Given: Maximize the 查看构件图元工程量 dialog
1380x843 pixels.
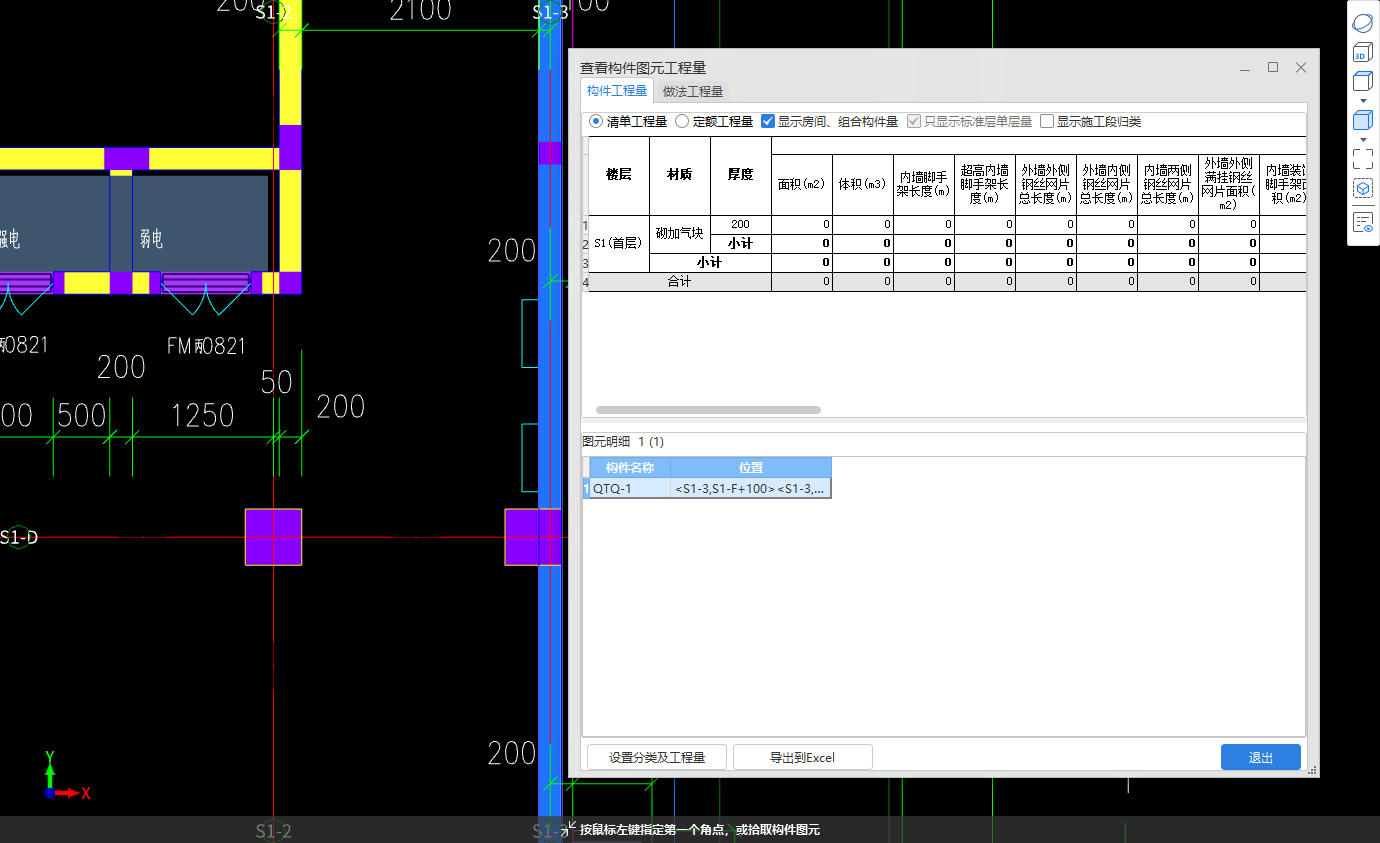Looking at the screenshot, I should point(1273,68).
